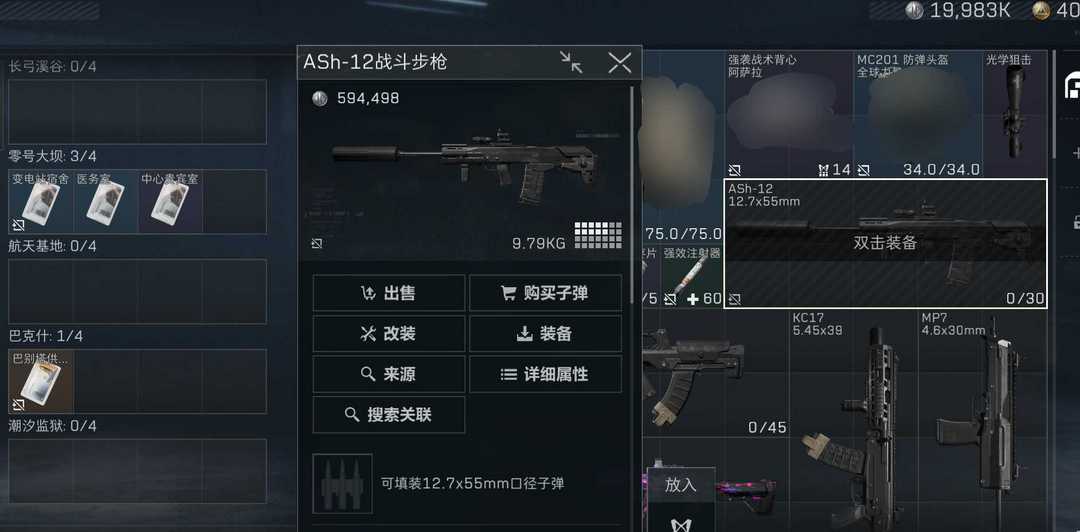Screen dimensions: 1080x532
Task: Open 来源 source lookup
Action: (388, 374)
